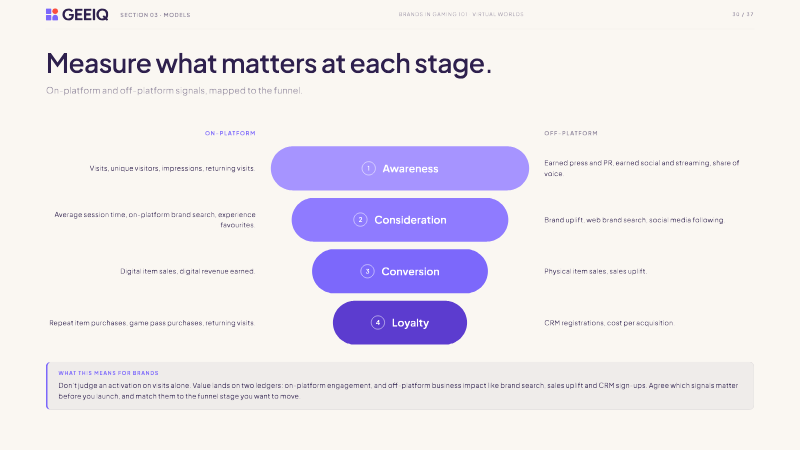This screenshot has width=800, height=450.
Task: Click the OFF-PLATFORM column heading
Action: click(570, 133)
